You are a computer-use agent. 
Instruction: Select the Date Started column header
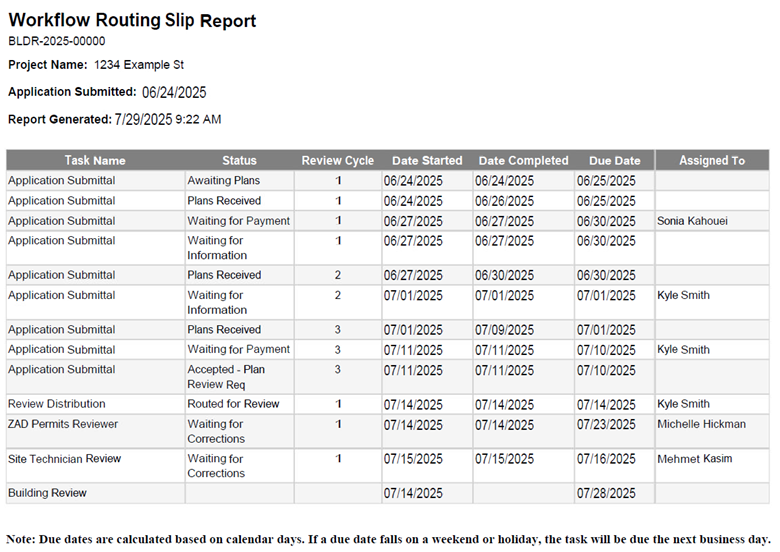tap(427, 160)
